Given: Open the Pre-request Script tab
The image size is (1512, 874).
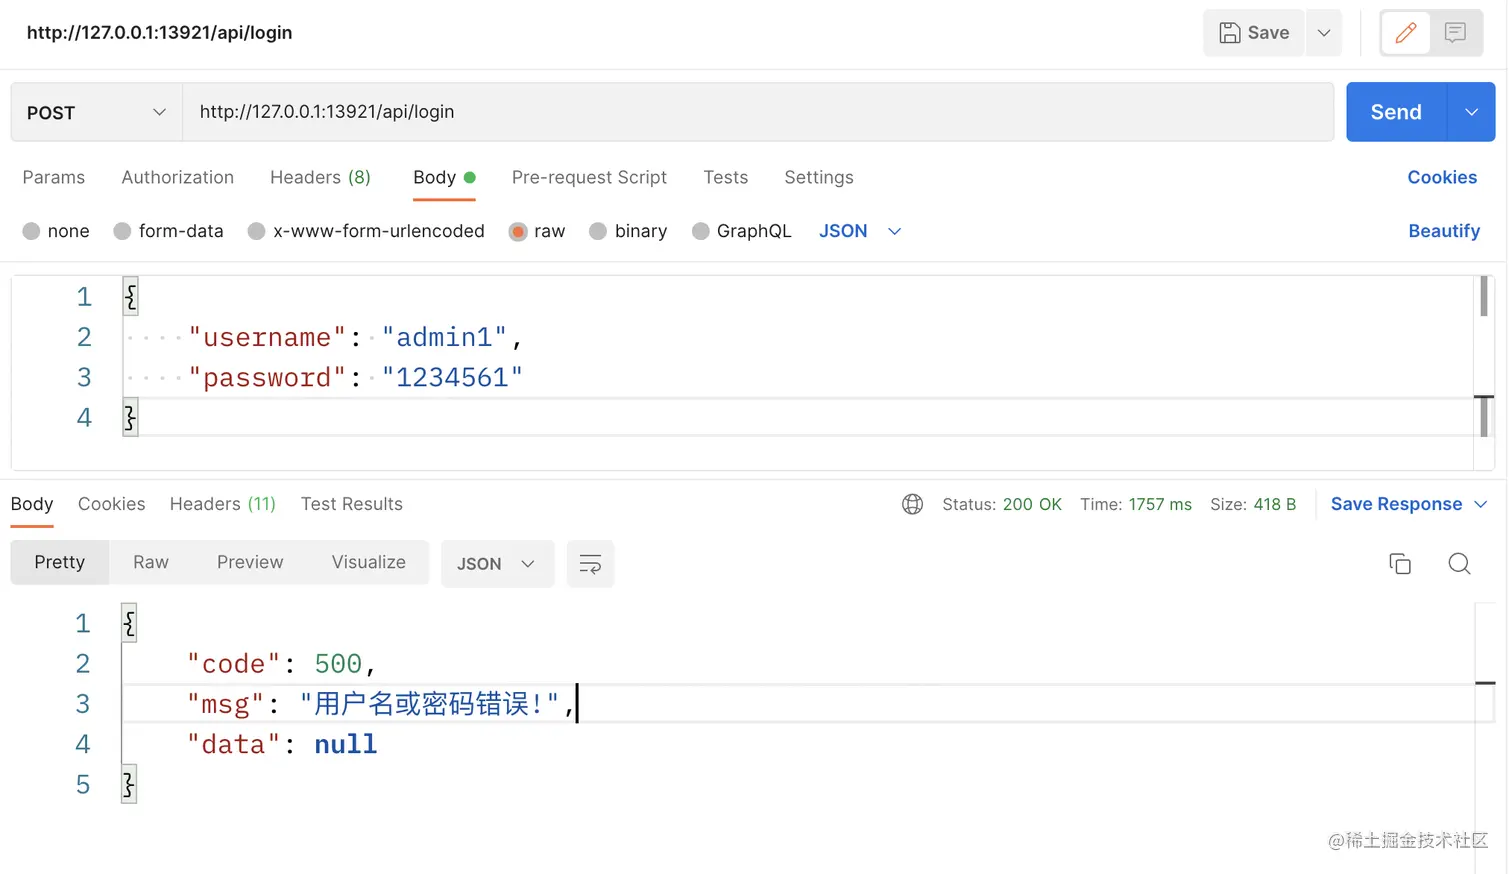Looking at the screenshot, I should point(589,177).
